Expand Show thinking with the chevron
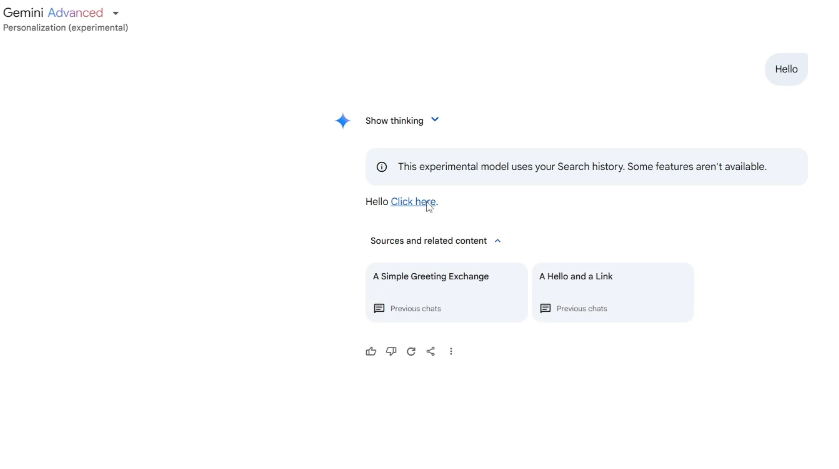839x469 pixels. pyautogui.click(x=435, y=120)
